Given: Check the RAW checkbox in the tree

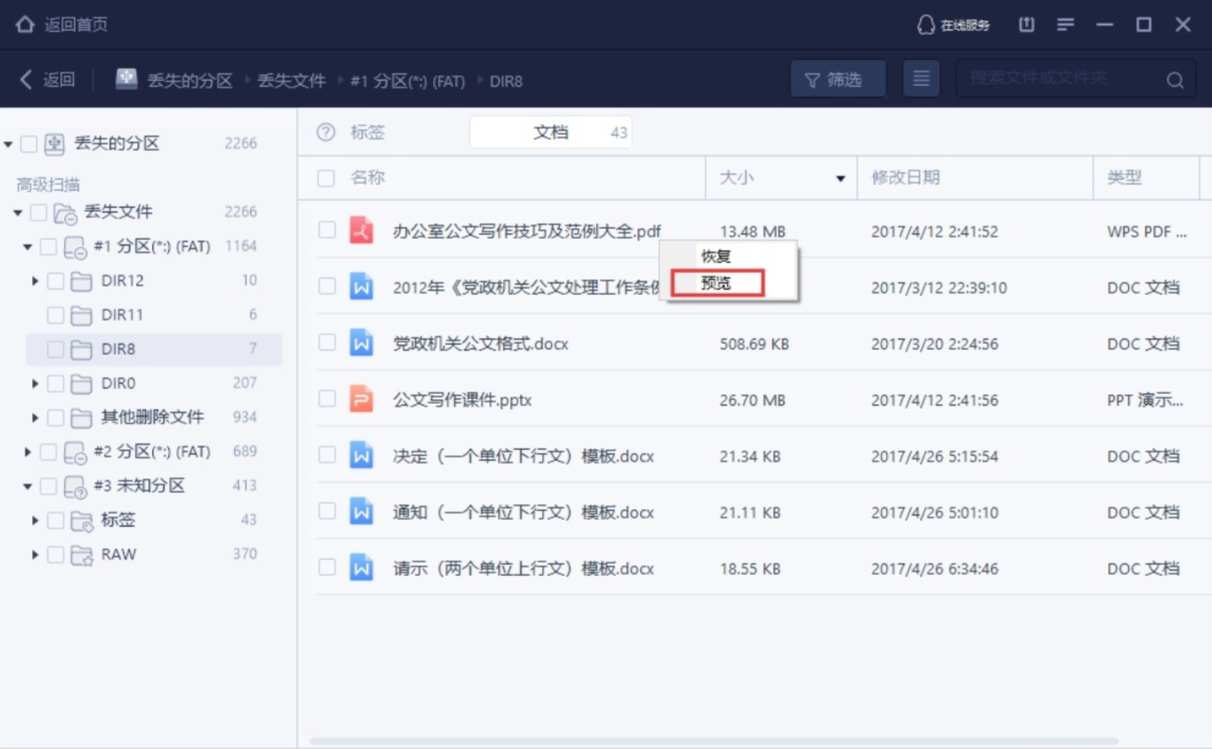Looking at the screenshot, I should click(55, 554).
